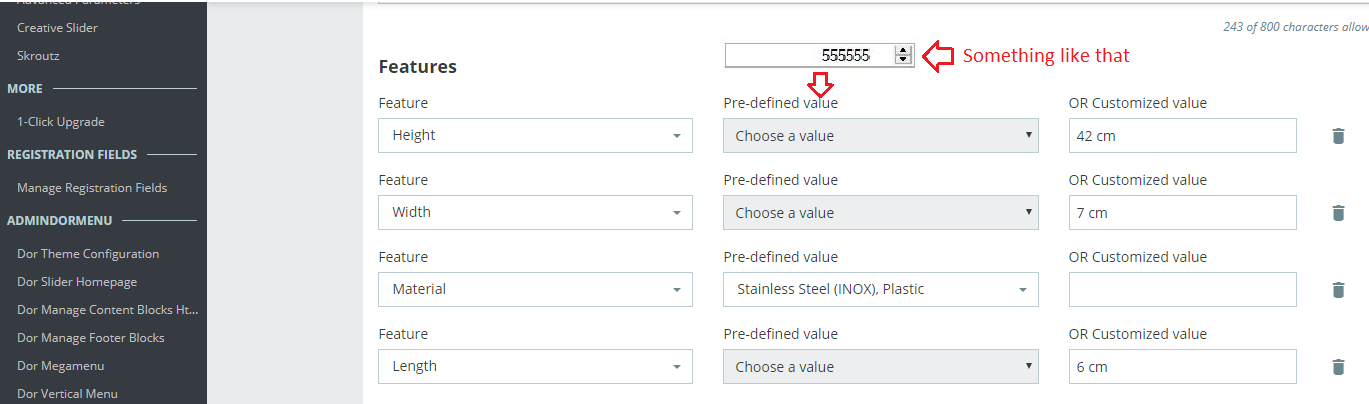Remove the Material feature row
The height and width of the screenshot is (404, 1369).
point(1338,290)
